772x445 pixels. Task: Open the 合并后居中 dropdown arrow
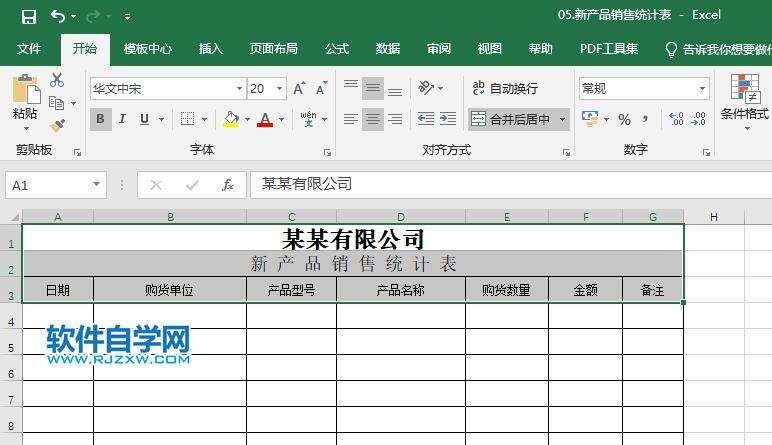(562, 119)
